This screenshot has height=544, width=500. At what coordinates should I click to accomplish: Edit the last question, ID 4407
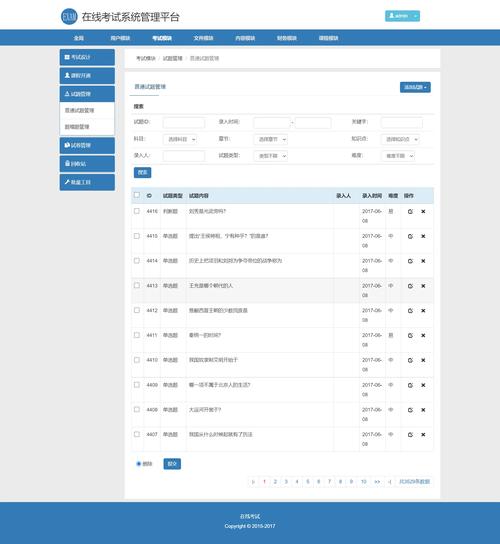pos(410,435)
